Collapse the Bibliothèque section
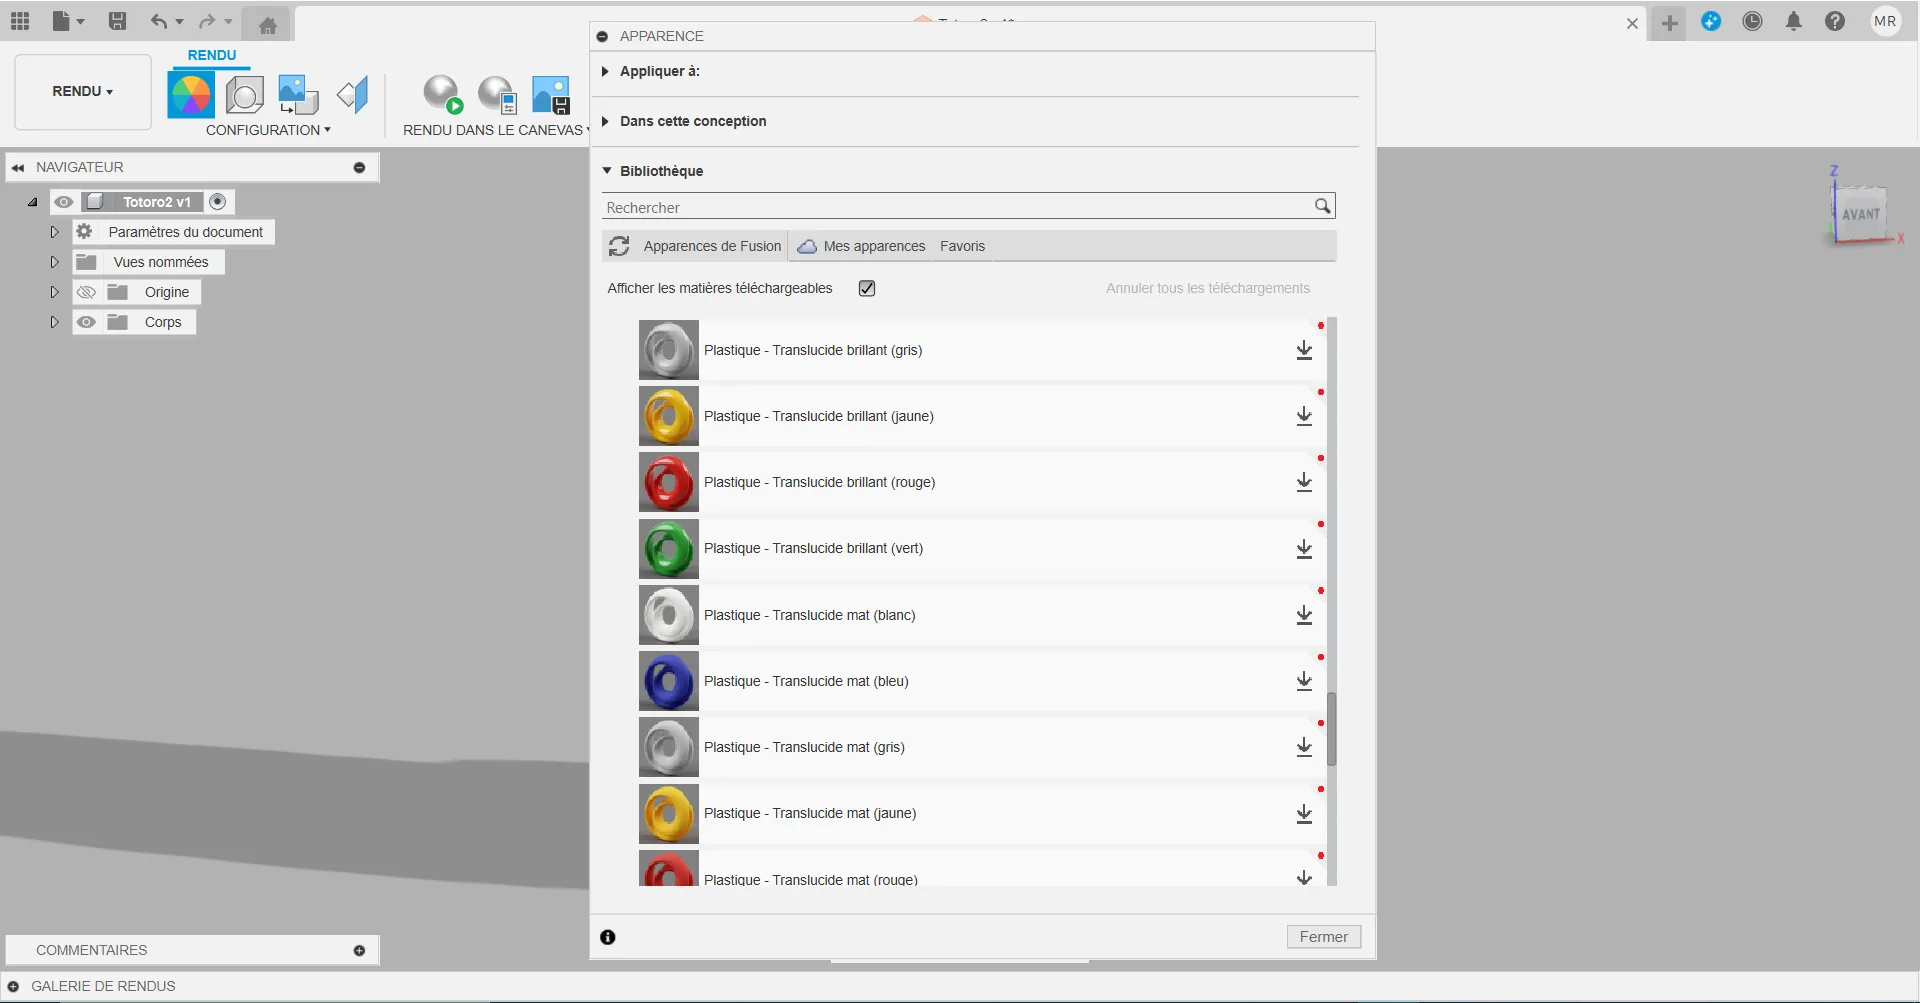 point(606,171)
